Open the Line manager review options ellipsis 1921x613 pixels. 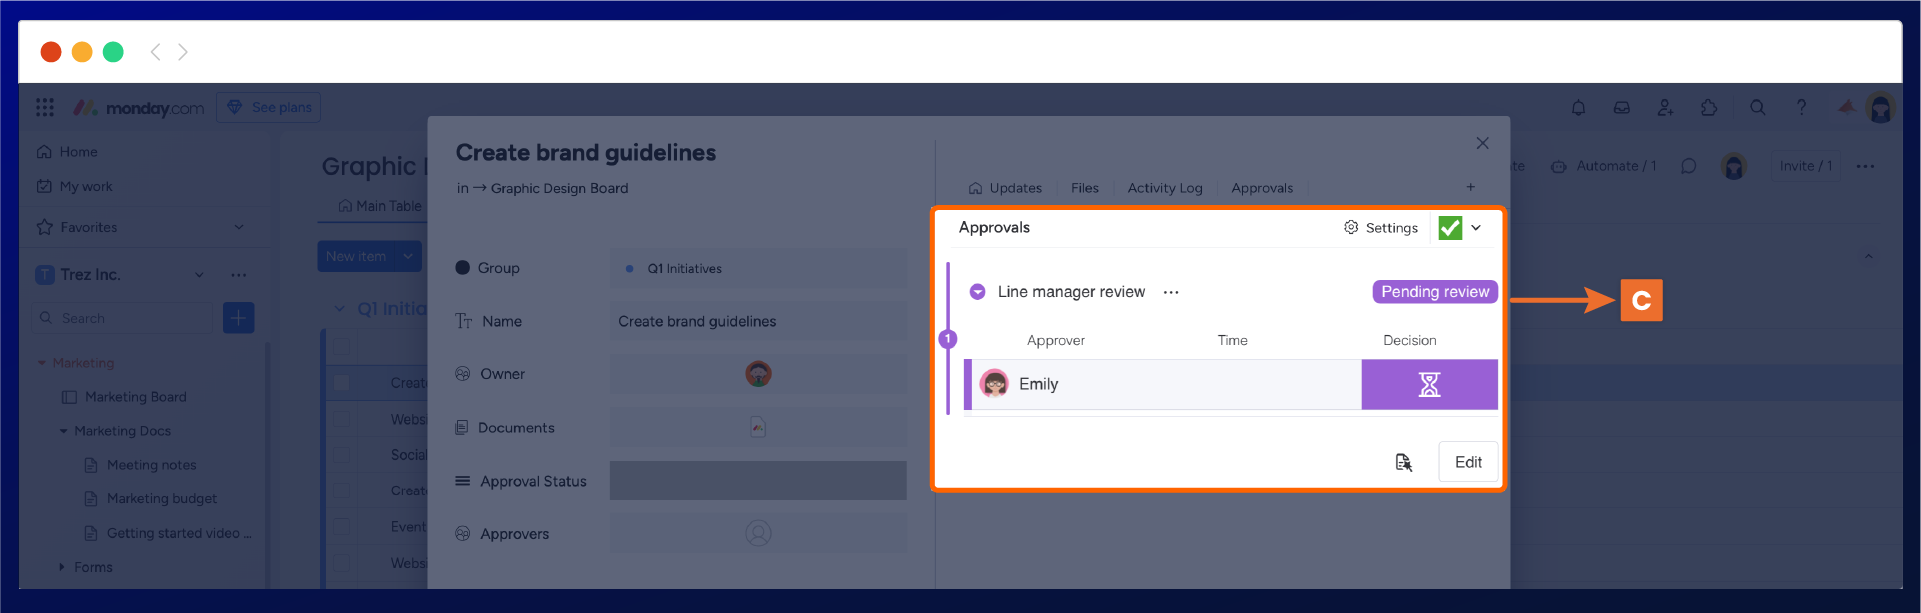point(1171,292)
